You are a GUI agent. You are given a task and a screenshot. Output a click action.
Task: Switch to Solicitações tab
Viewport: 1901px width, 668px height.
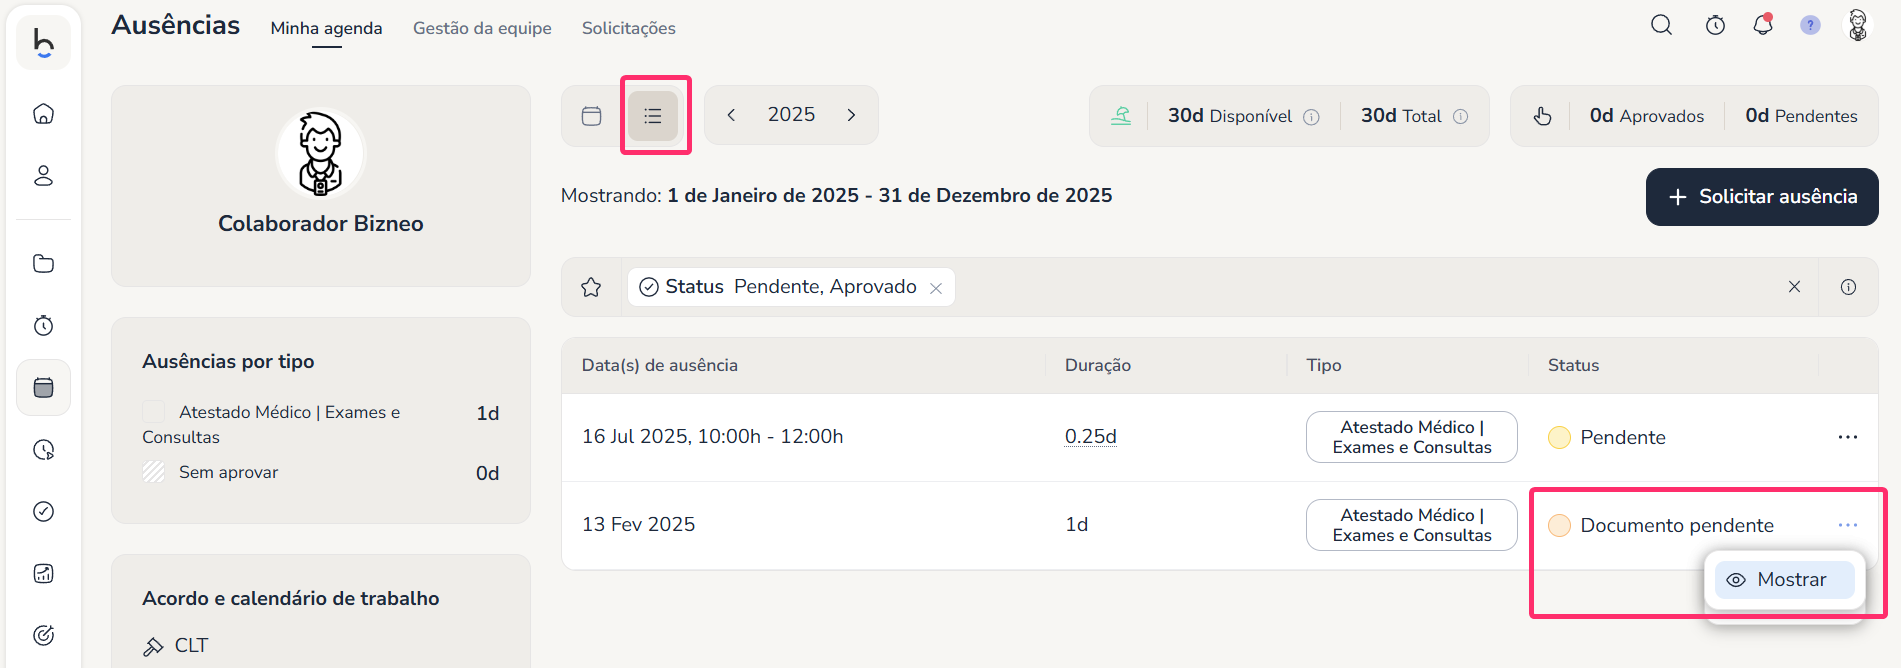coord(628,28)
